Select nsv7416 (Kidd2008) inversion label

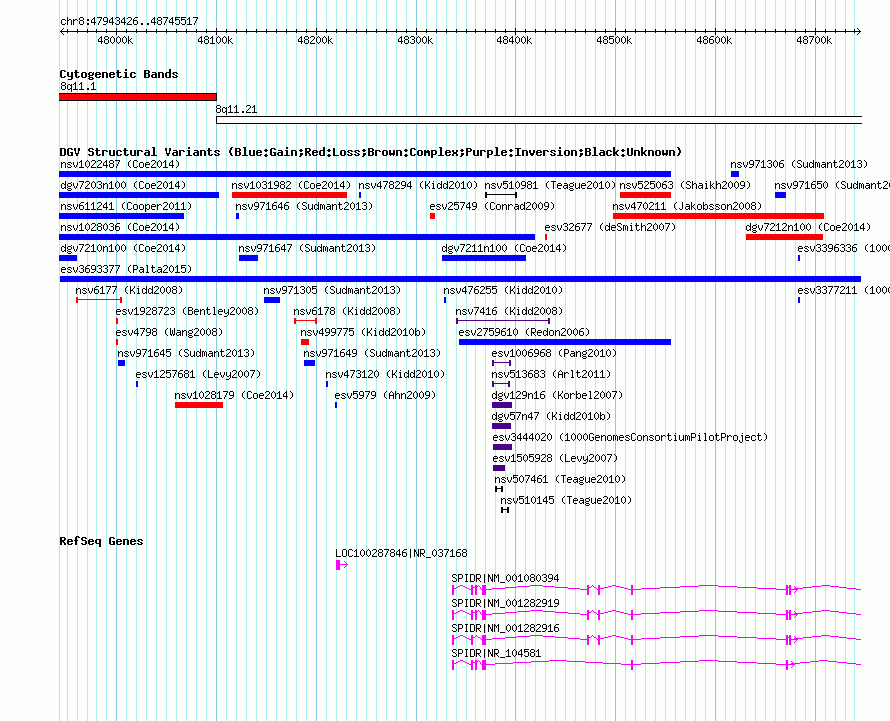pos(509,311)
